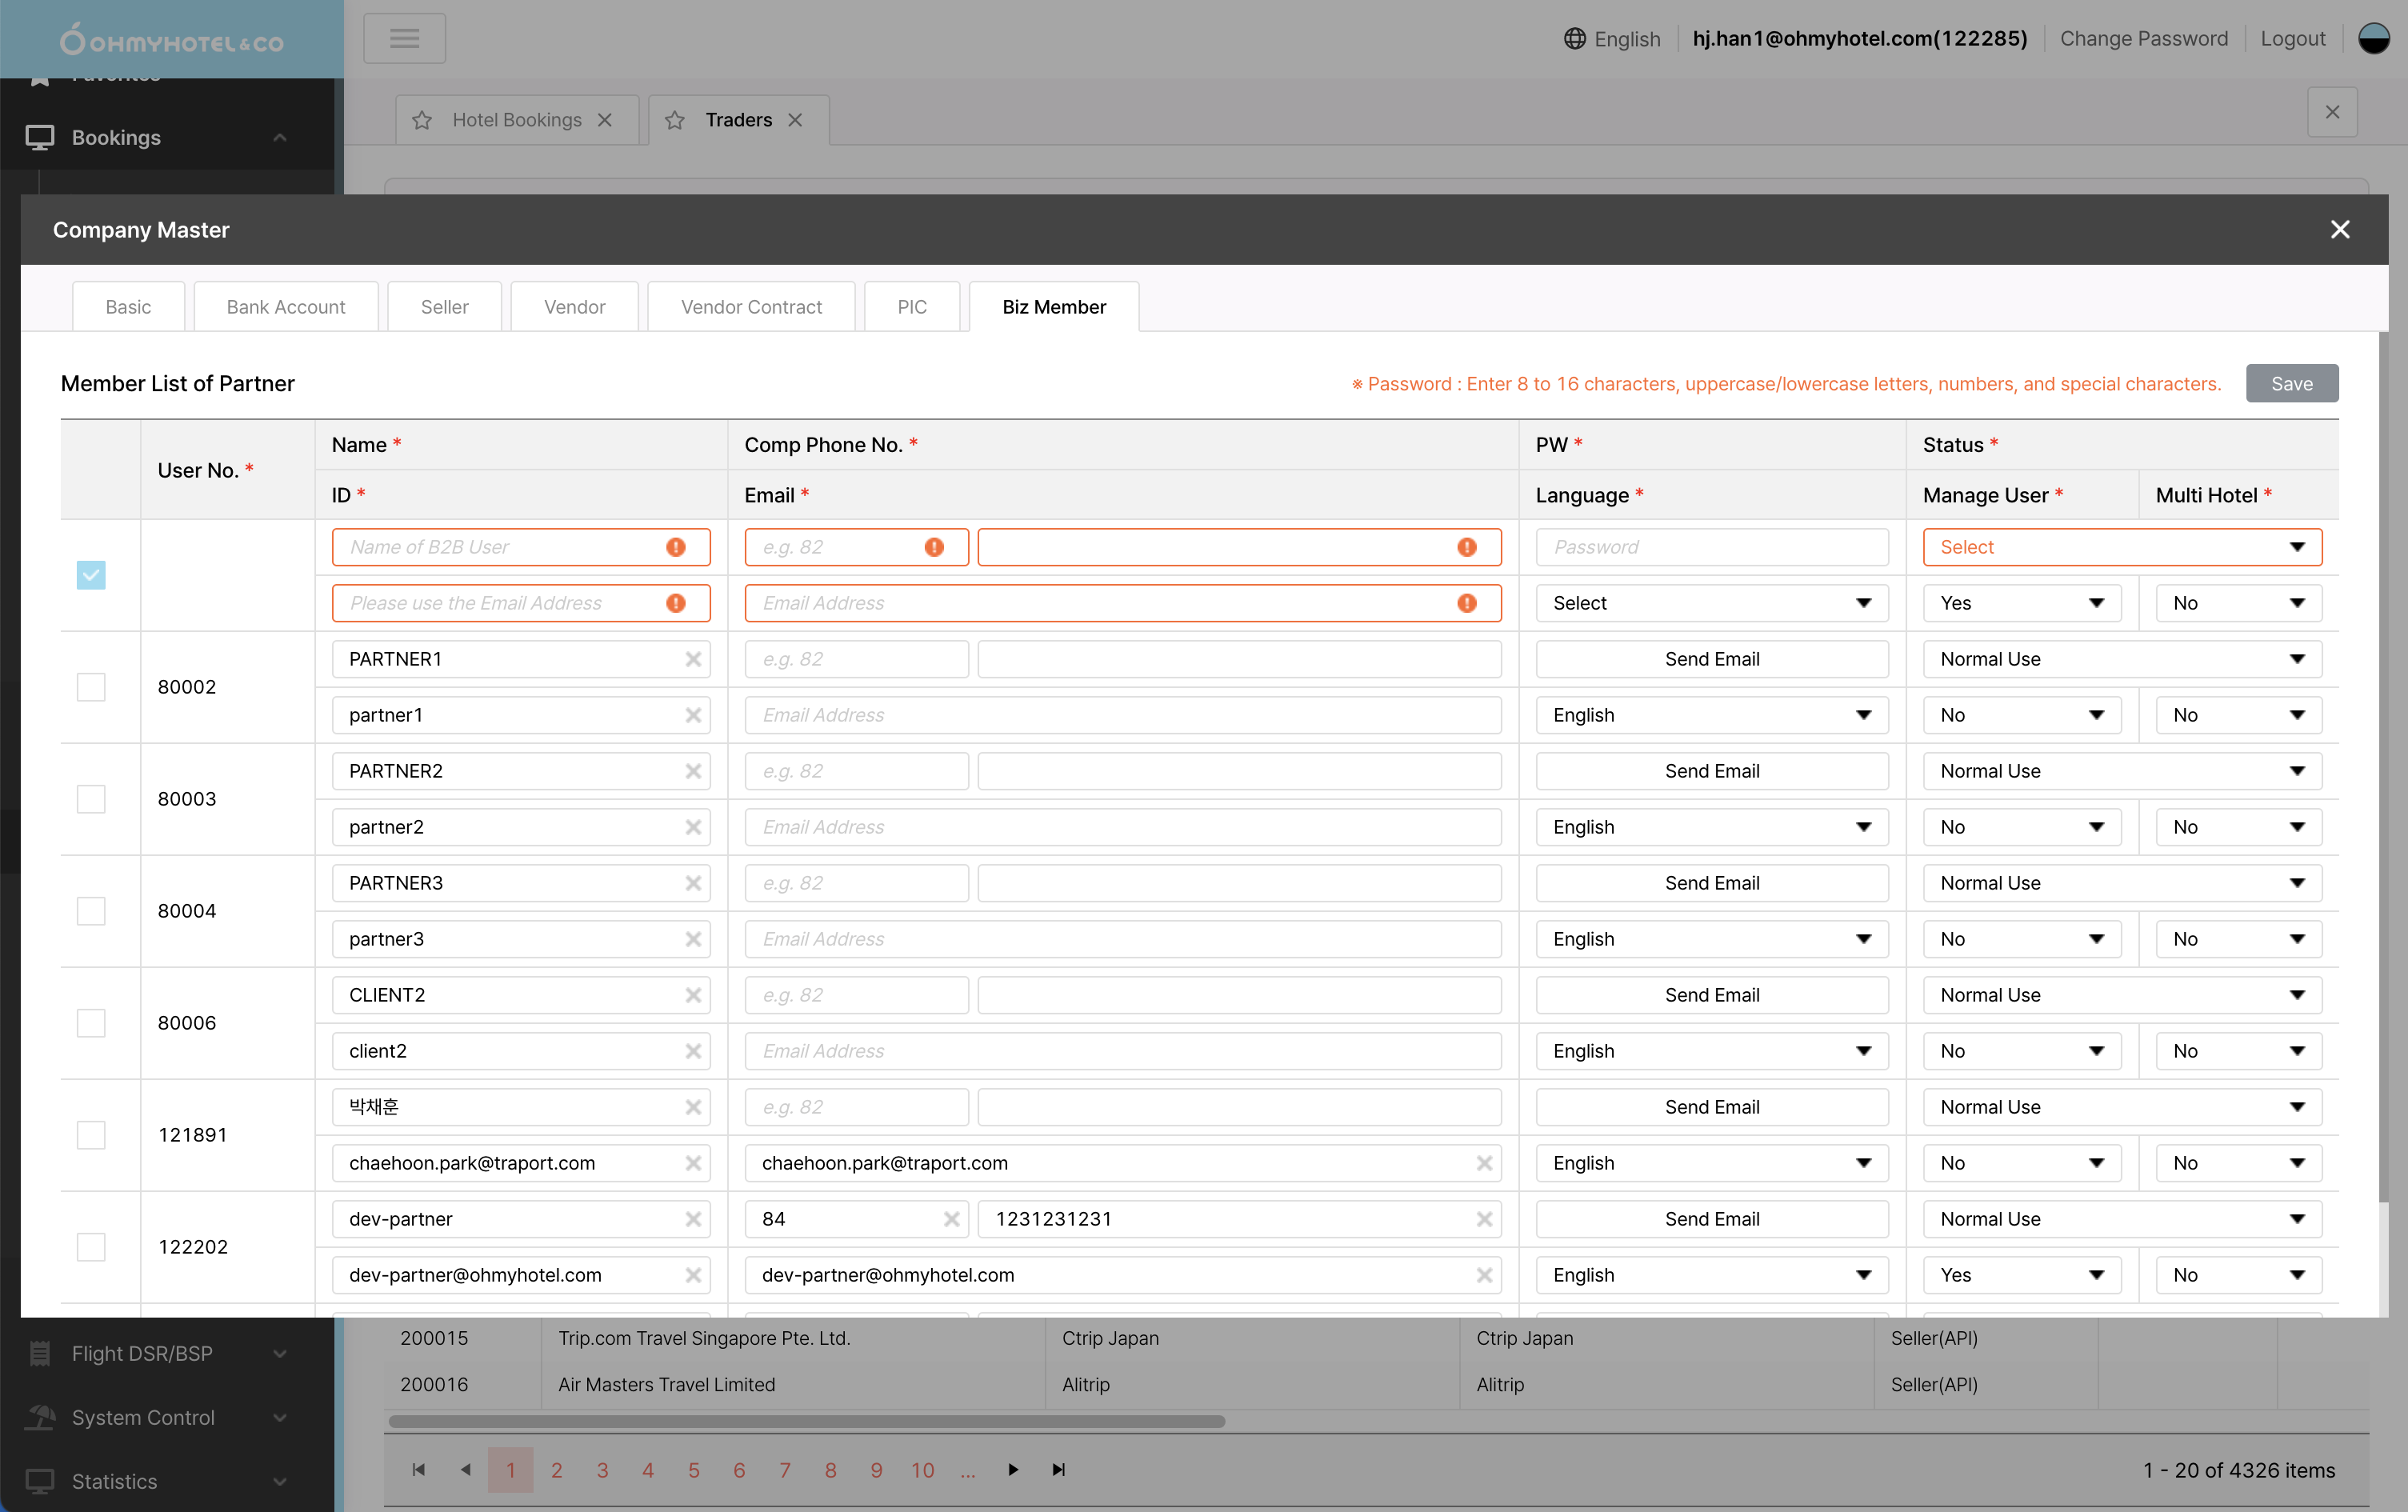Switch to the Vendor Contract tab
The image size is (2408, 1512).
click(751, 307)
